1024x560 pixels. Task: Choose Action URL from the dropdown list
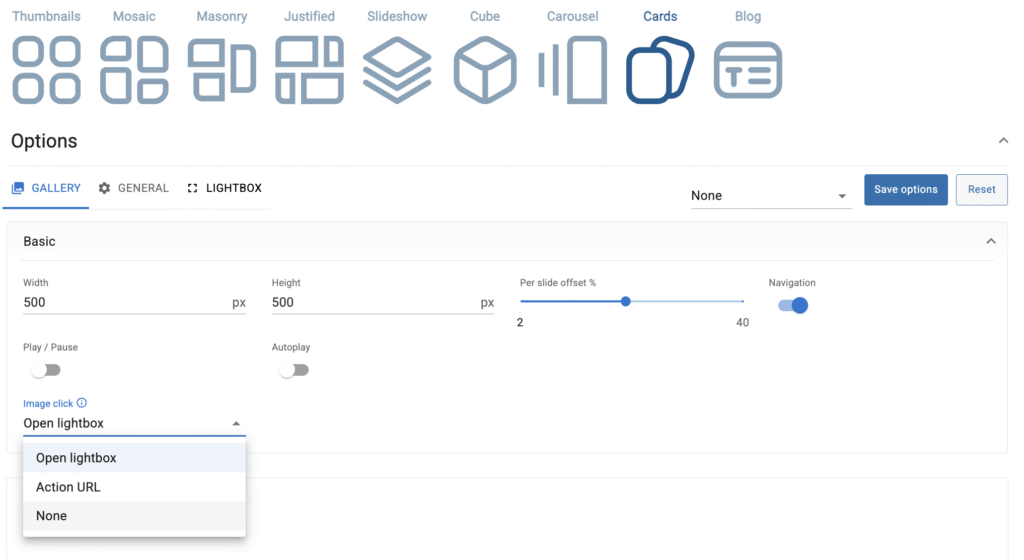[x=68, y=487]
